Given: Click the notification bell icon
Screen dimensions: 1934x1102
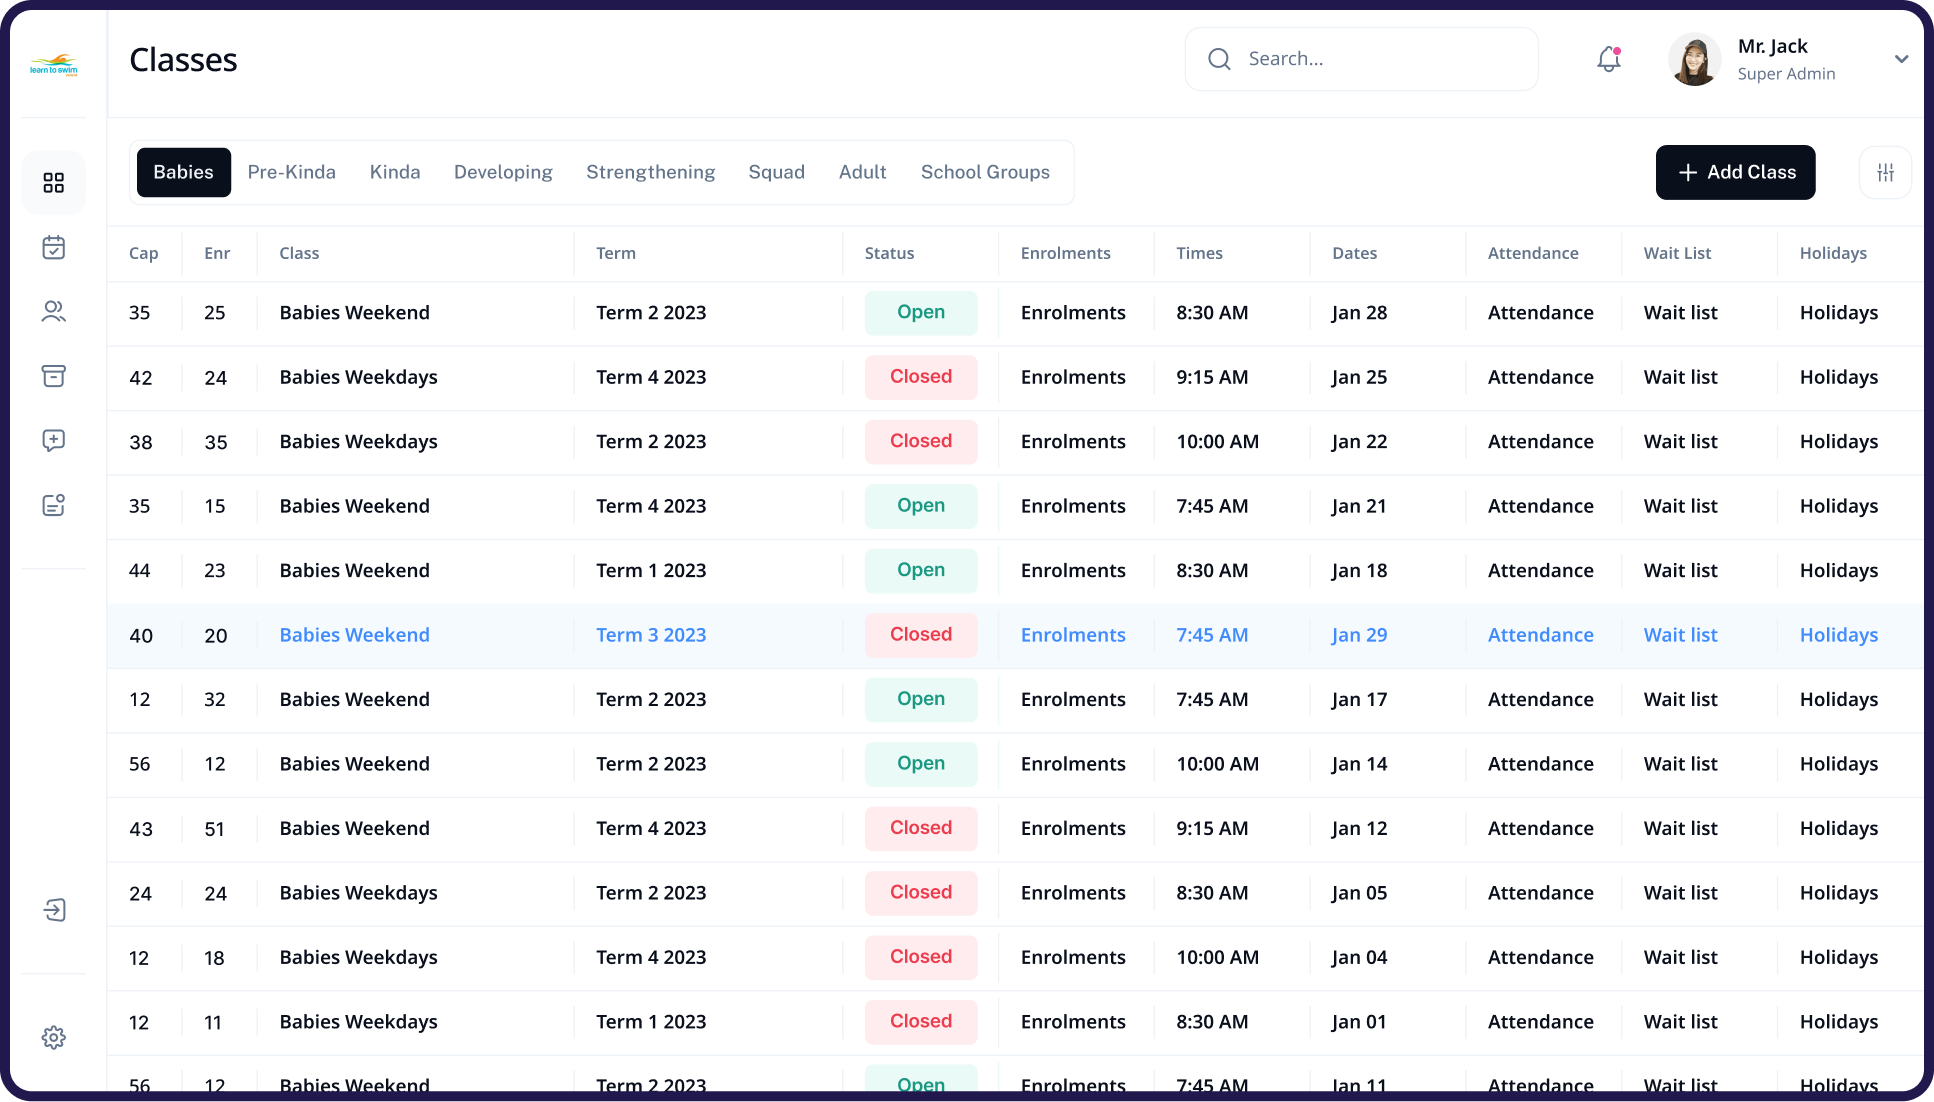Looking at the screenshot, I should tap(1608, 59).
